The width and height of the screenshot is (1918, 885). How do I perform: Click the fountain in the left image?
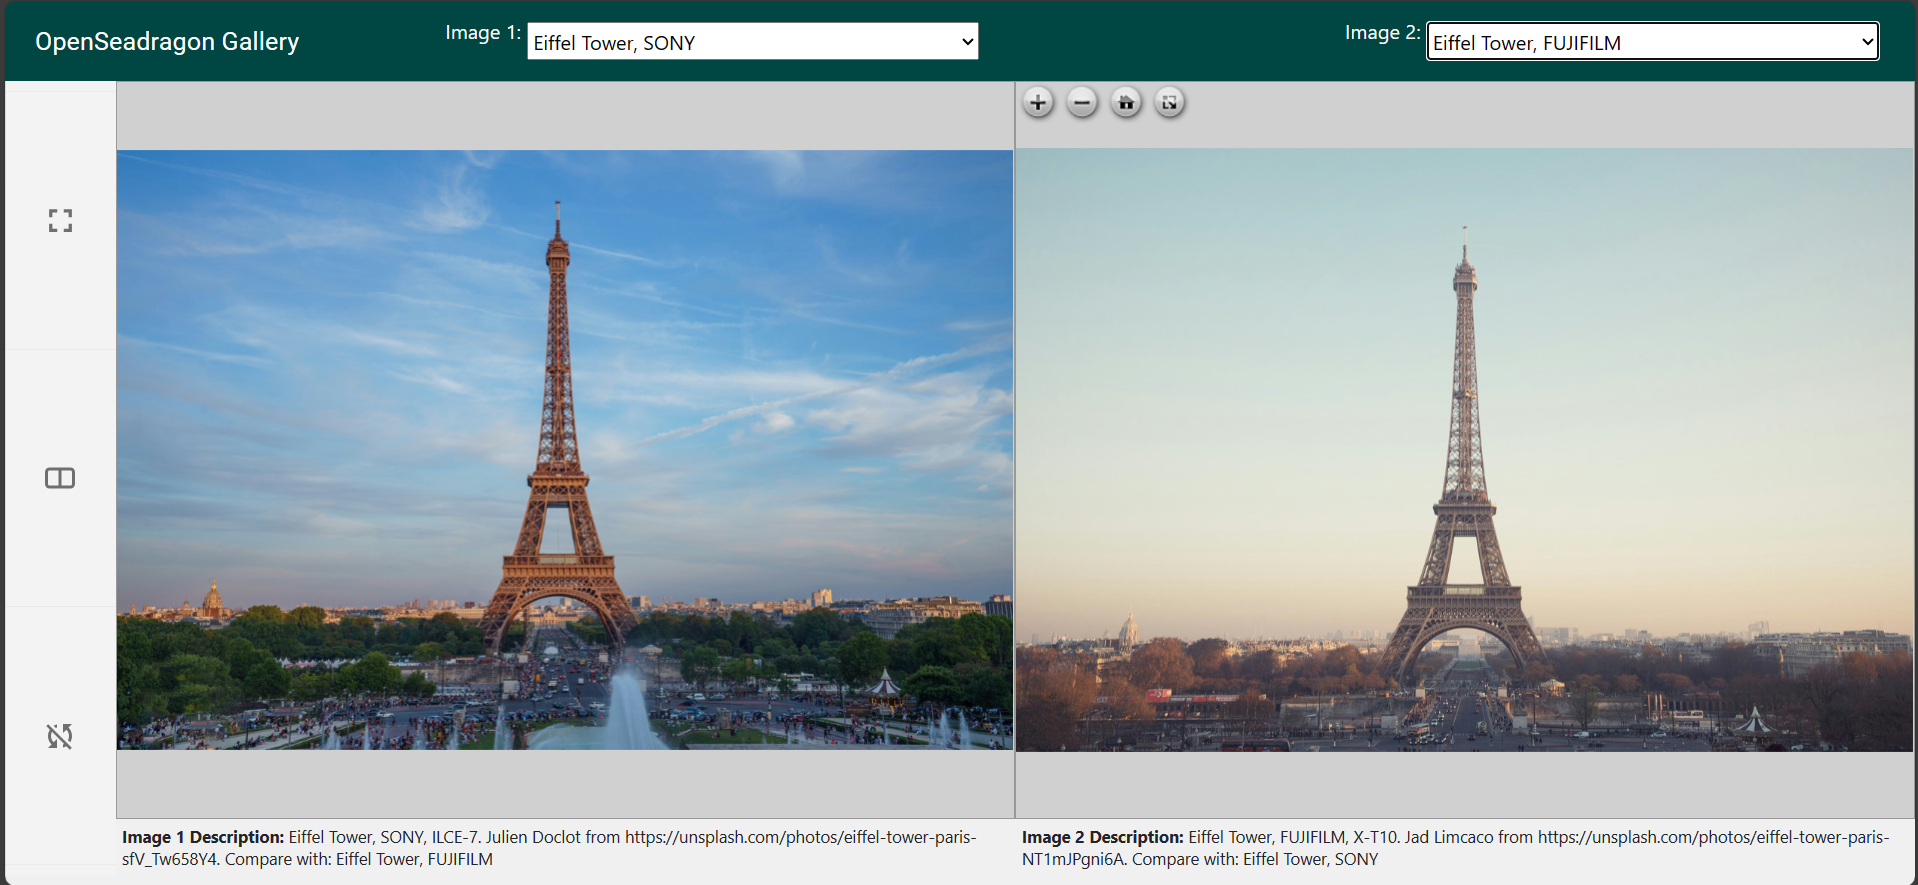click(x=626, y=710)
